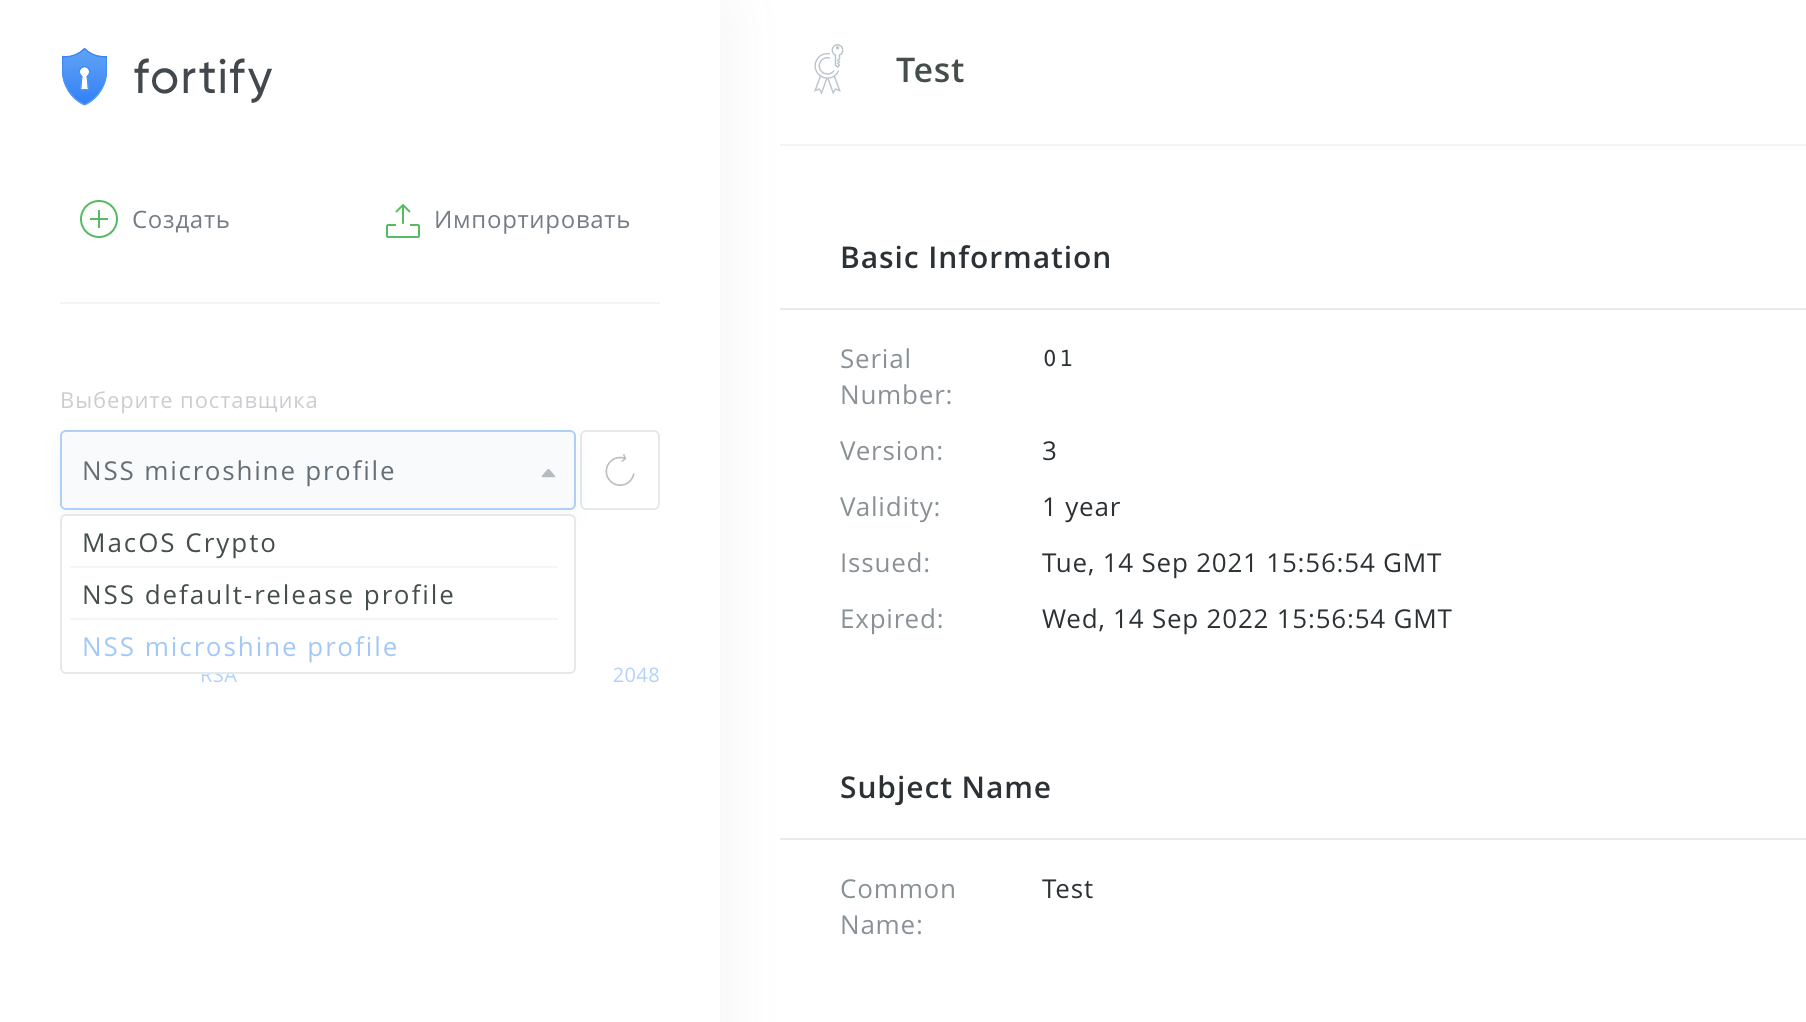Viewport: 1806px width, 1022px height.
Task: Select the RSA algorithm label
Action: pyautogui.click(x=218, y=674)
